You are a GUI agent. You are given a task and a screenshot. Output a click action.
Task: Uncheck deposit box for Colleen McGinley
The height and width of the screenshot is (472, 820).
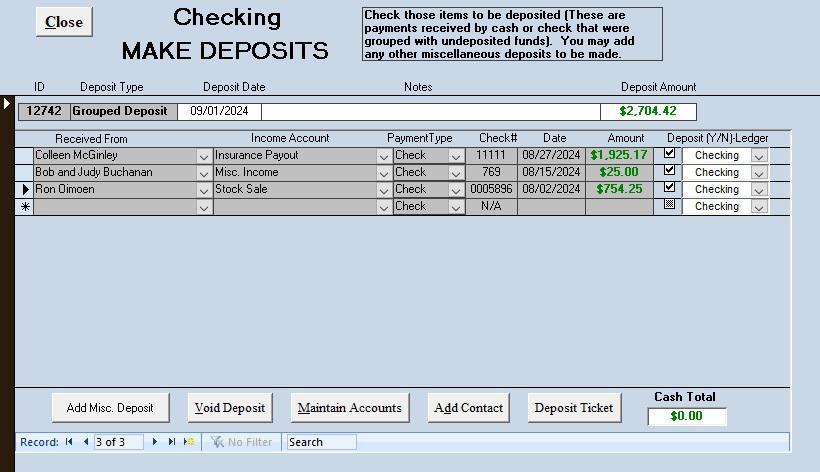pyautogui.click(x=670, y=154)
